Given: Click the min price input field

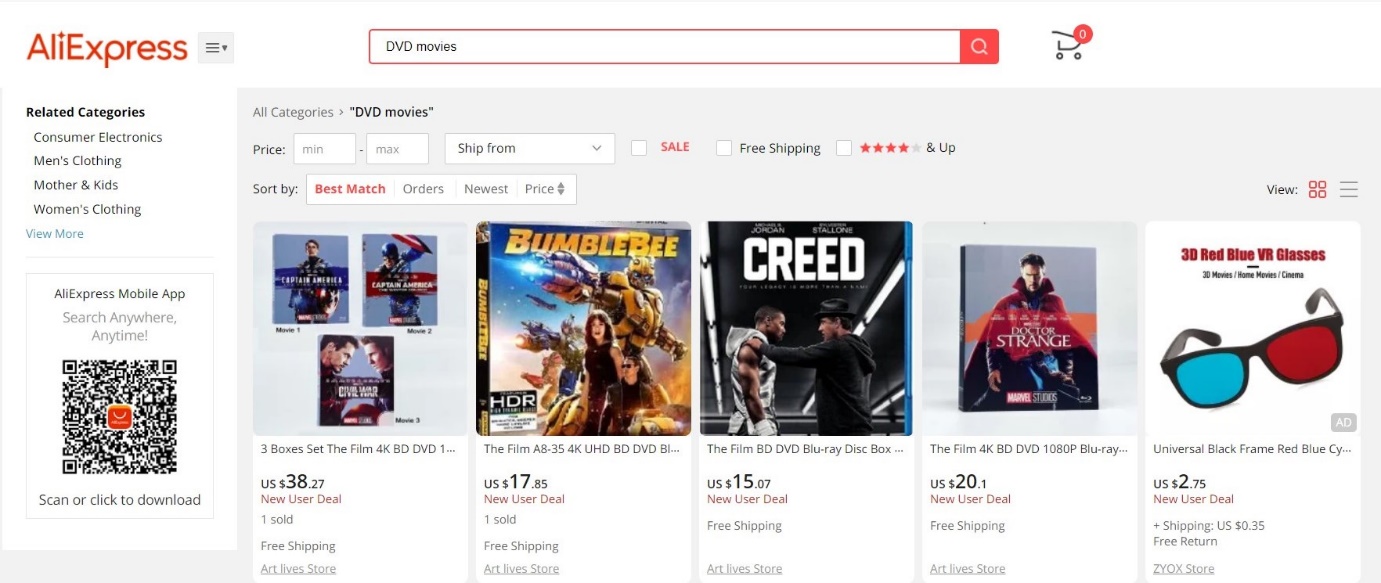Looking at the screenshot, I should 324,149.
